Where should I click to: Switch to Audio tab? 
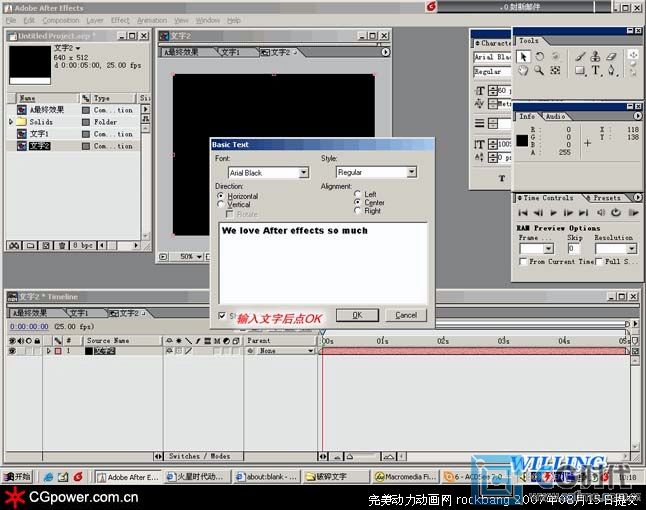[x=555, y=117]
